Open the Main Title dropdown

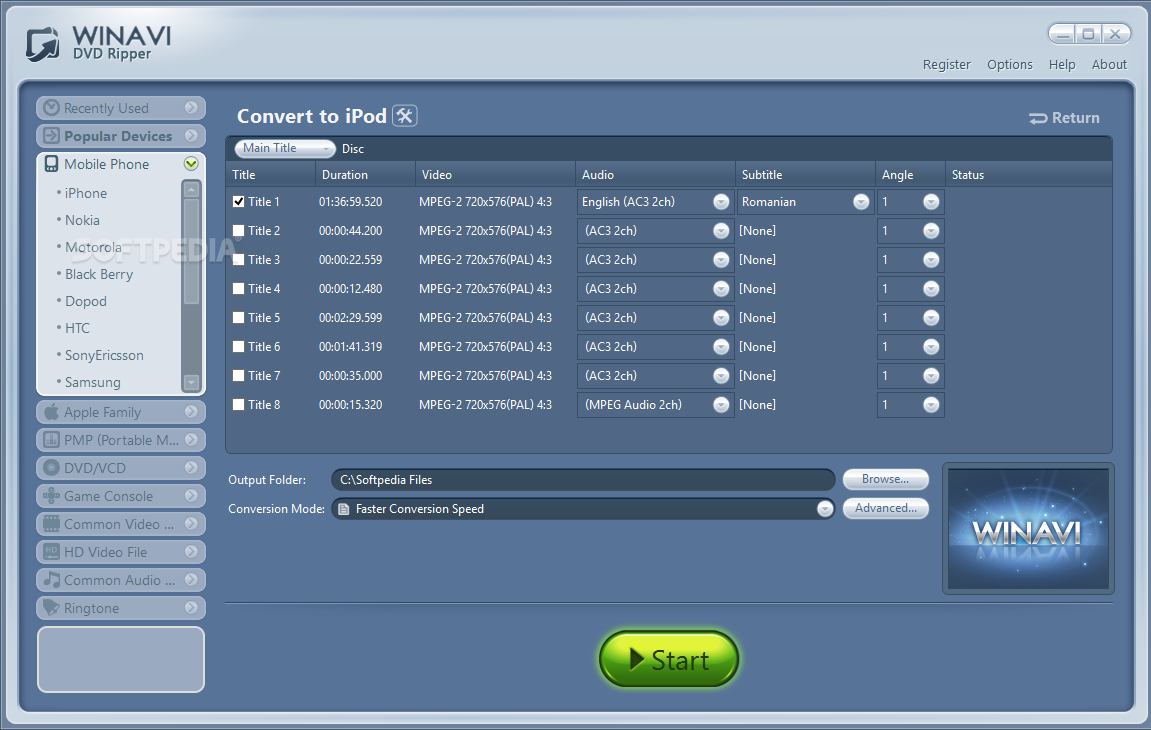pos(285,148)
